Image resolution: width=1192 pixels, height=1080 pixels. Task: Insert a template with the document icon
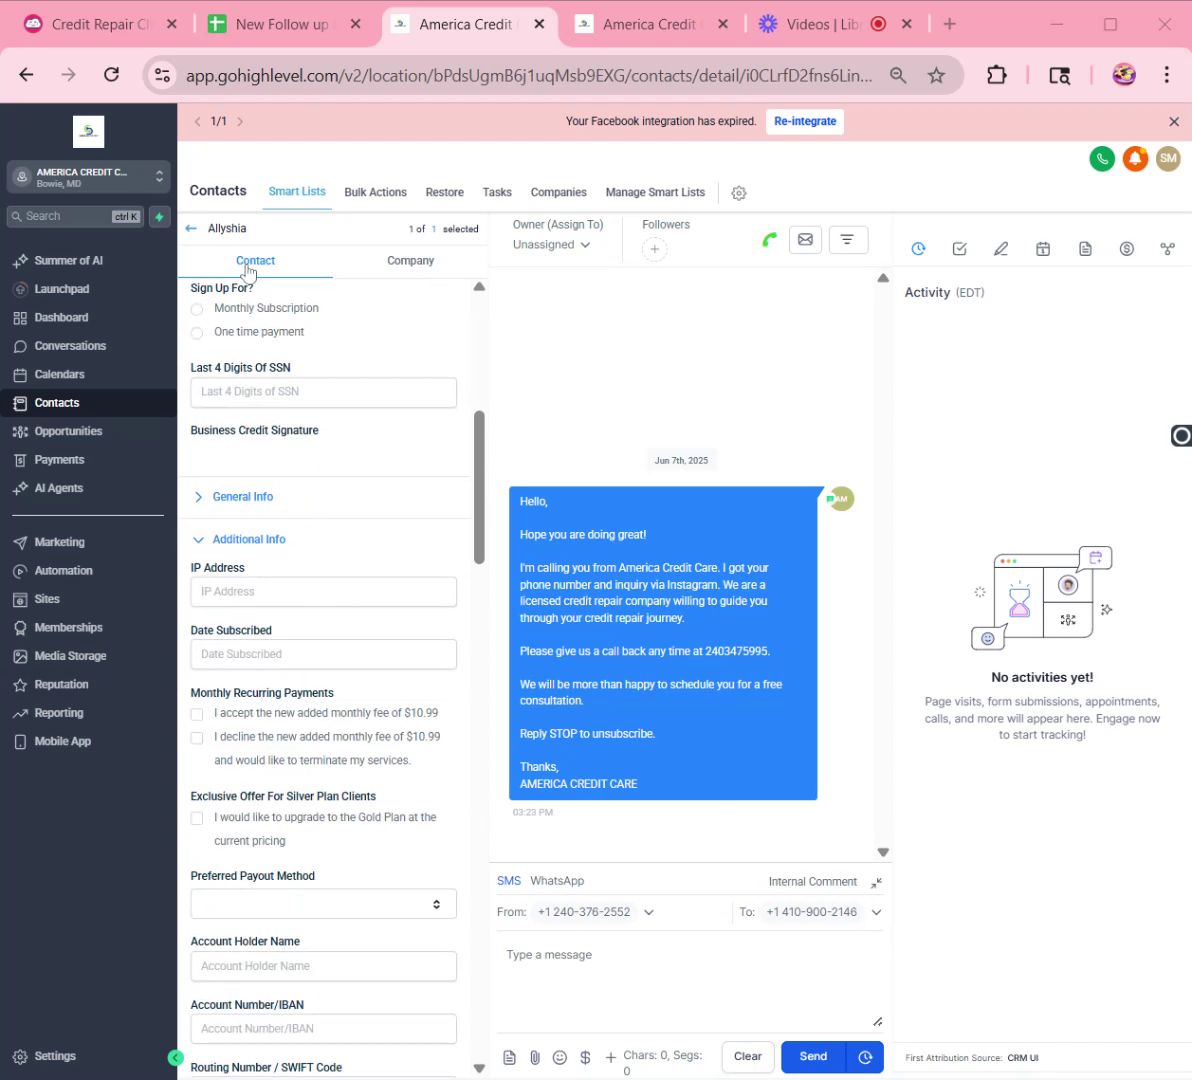point(509,1057)
